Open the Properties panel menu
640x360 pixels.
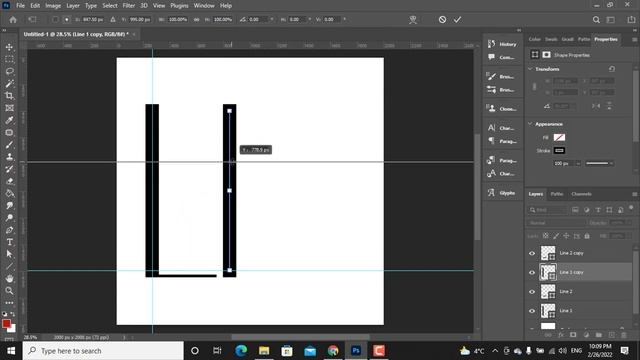(634, 40)
